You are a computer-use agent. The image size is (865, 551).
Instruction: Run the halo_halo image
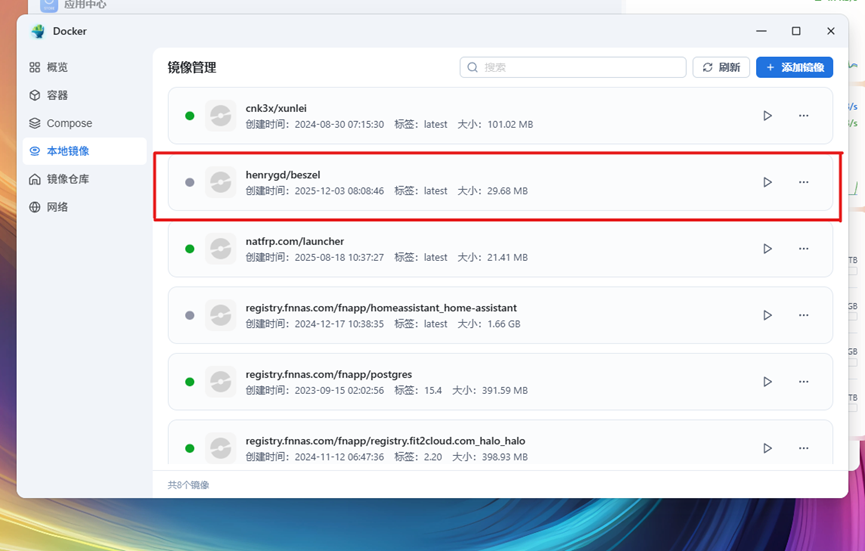[767, 448]
